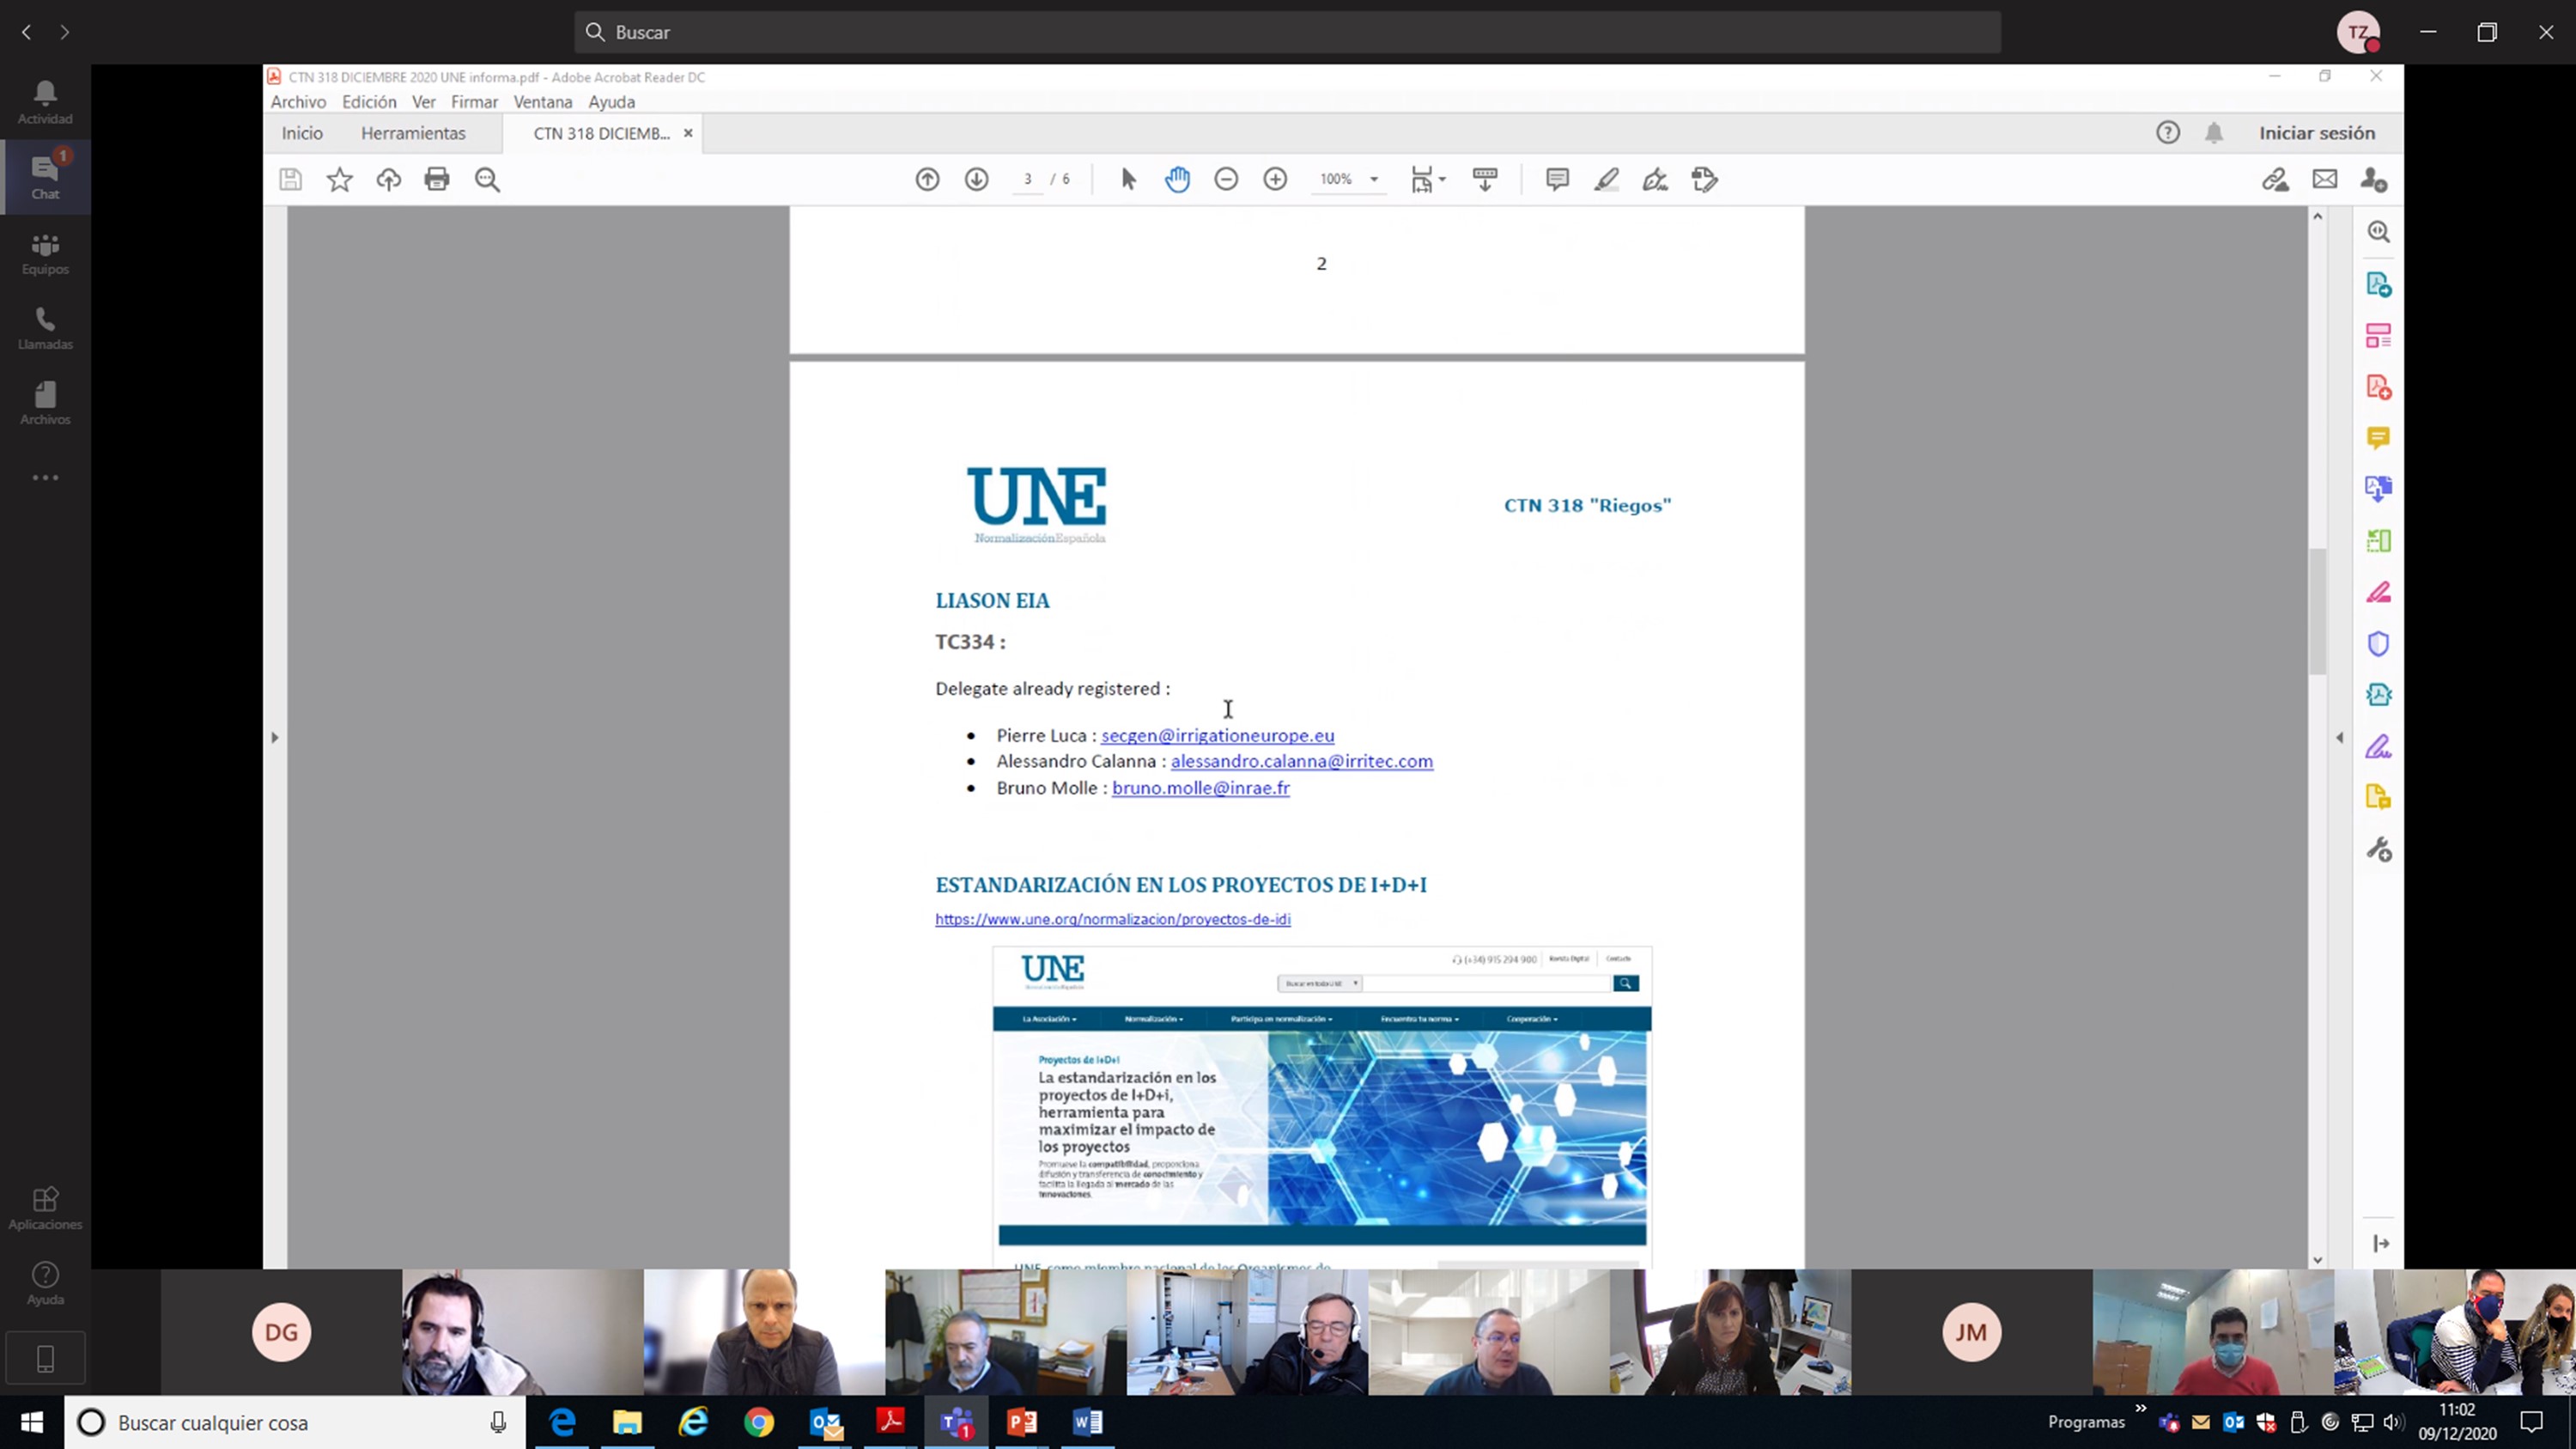
Task: Click the mobile device icon in Teams sidebar
Action: pyautogui.click(x=45, y=1358)
